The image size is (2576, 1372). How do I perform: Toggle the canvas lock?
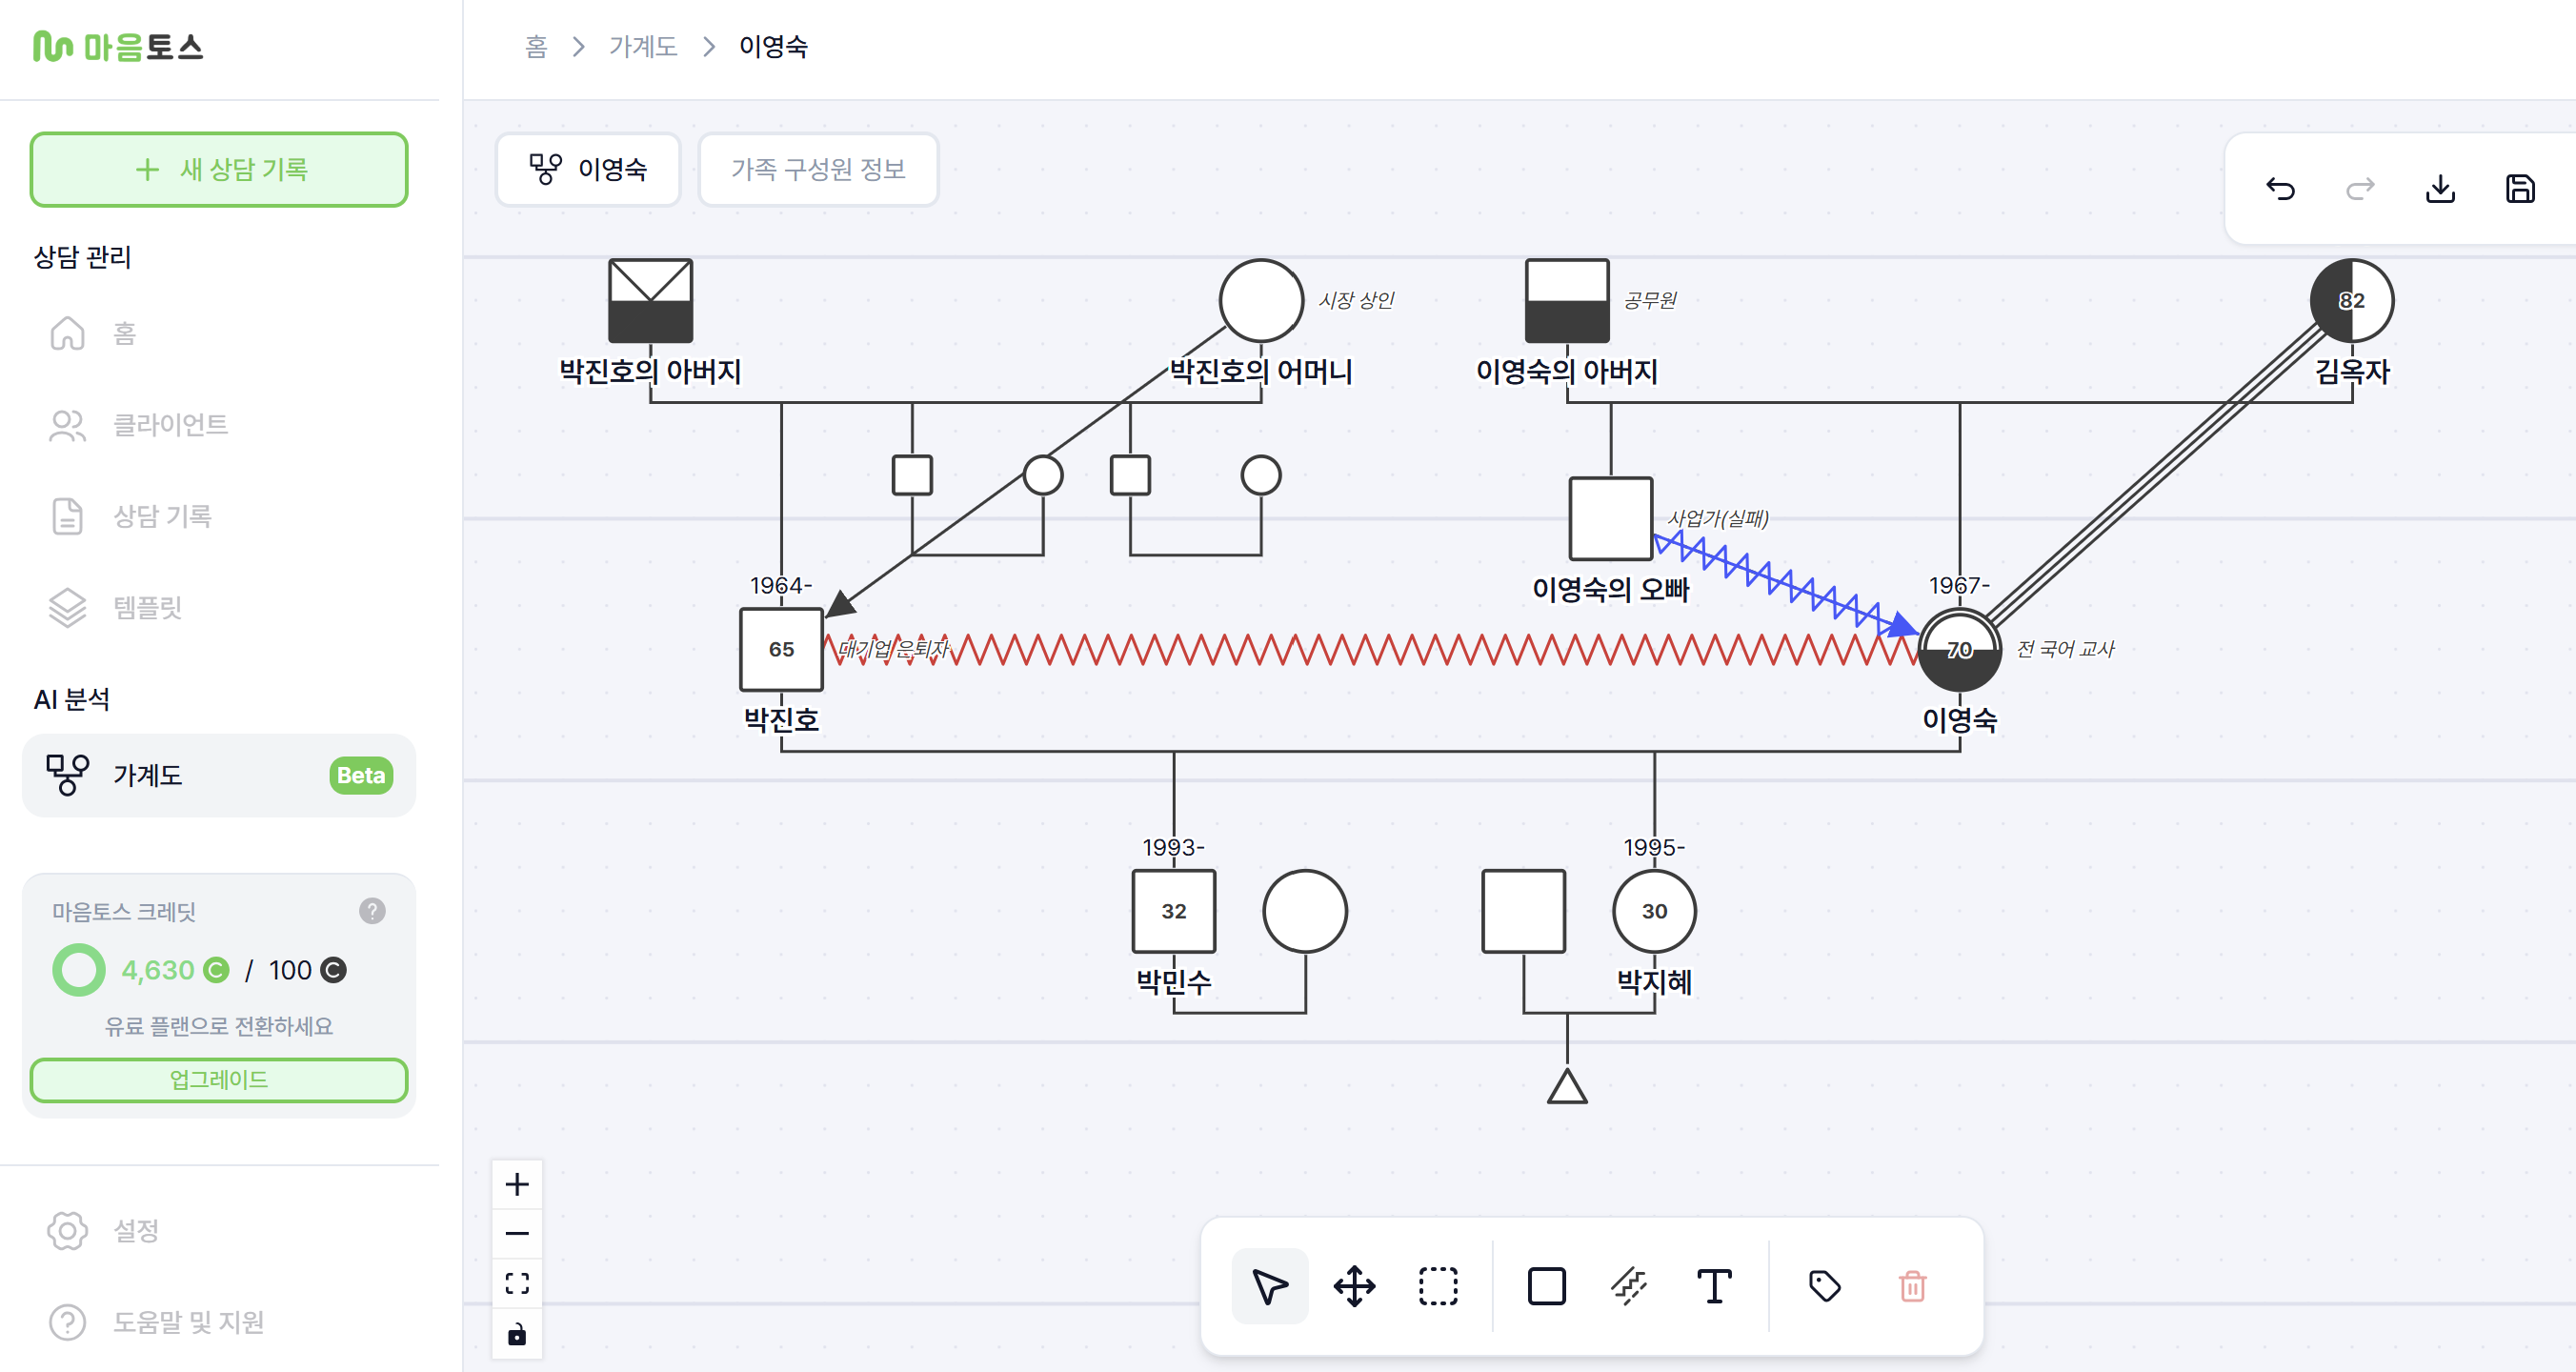517,1334
